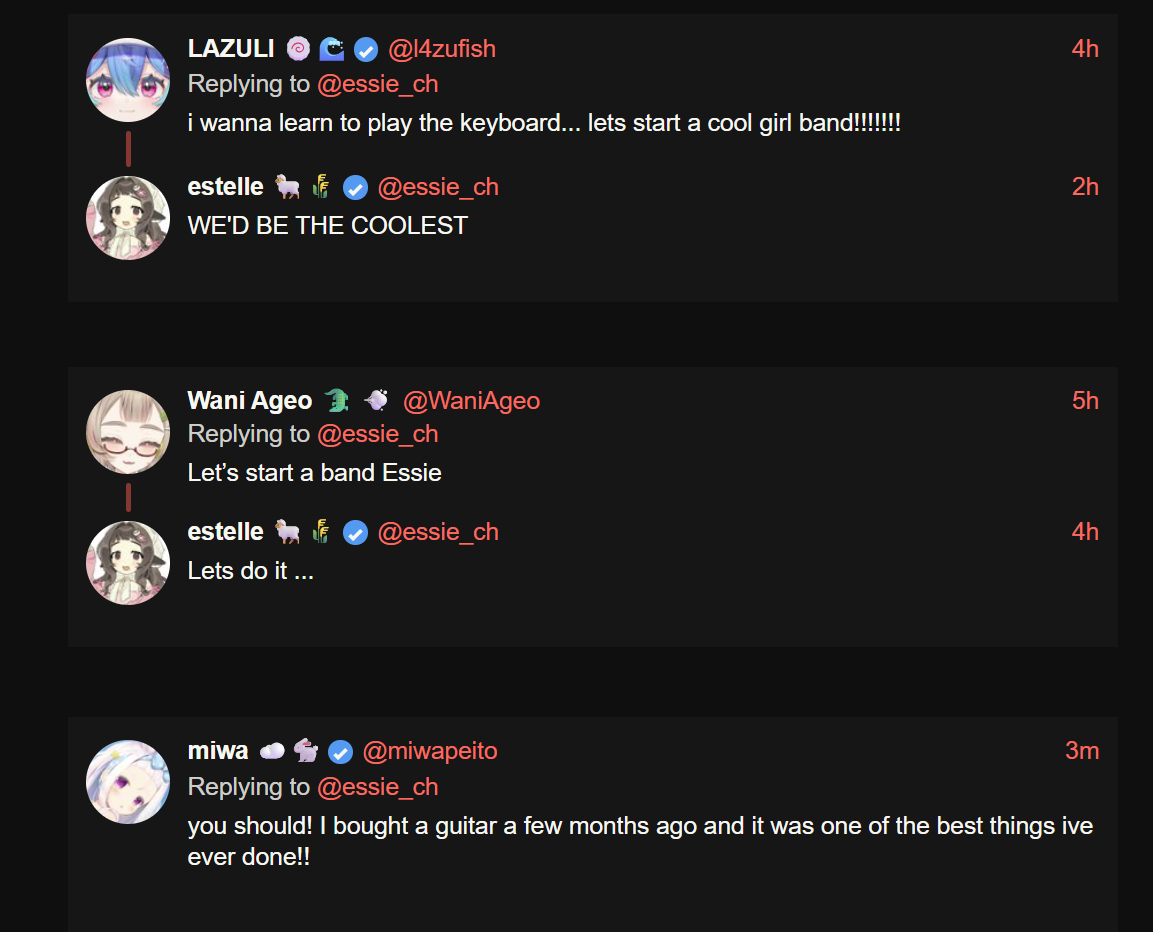Click the green crocodile emoji by Wani Ageo
The width and height of the screenshot is (1153, 932).
pyautogui.click(x=336, y=401)
